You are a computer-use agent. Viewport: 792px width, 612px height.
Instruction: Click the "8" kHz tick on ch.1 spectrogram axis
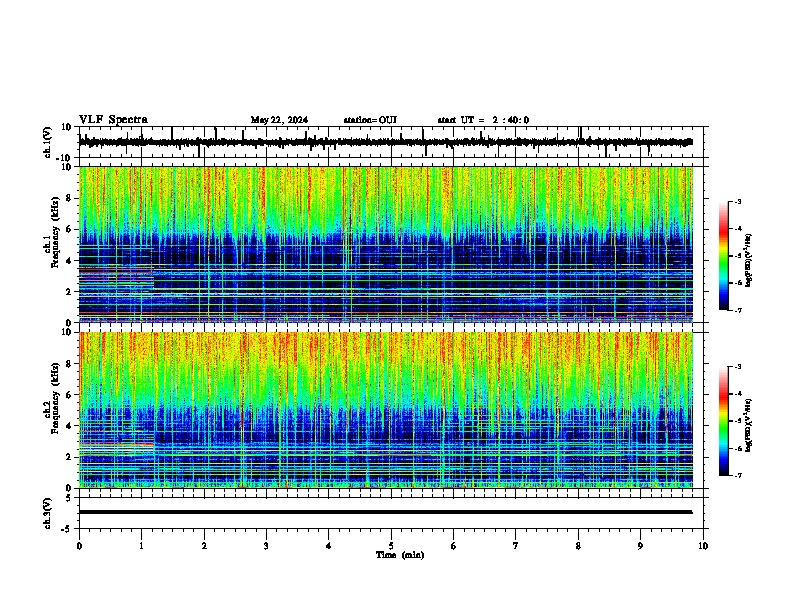click(69, 198)
